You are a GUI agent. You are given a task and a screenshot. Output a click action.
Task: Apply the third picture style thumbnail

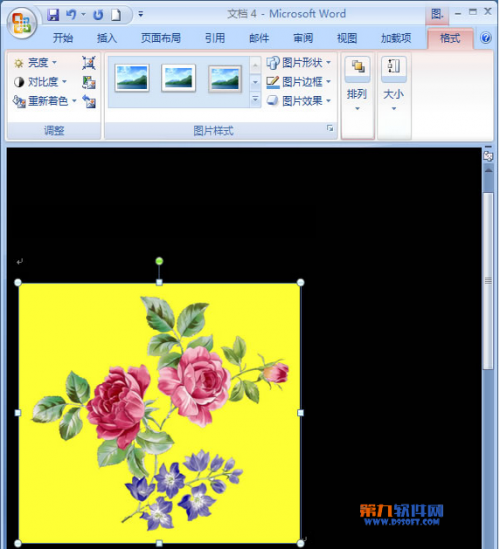click(x=225, y=79)
